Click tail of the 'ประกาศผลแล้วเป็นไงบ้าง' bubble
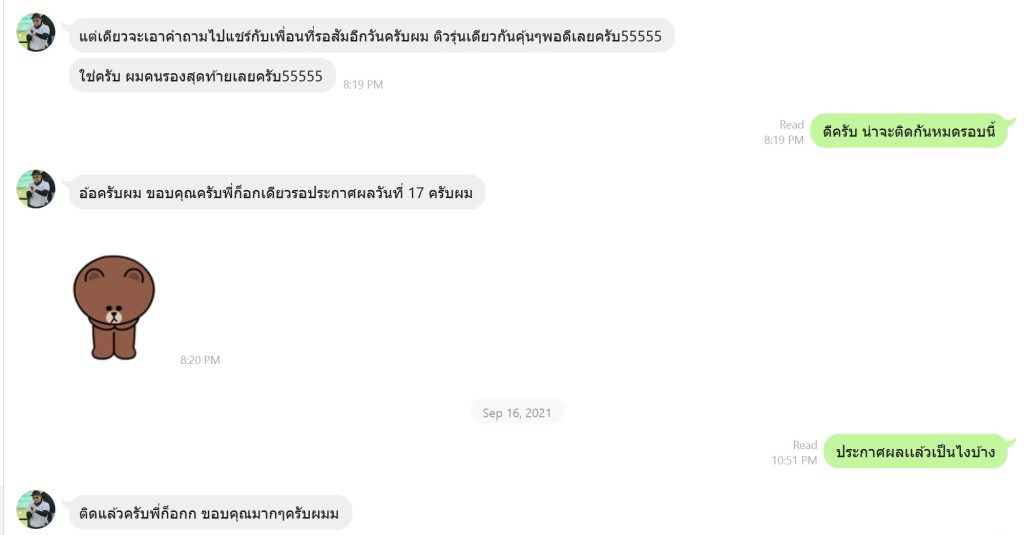 point(1012,444)
